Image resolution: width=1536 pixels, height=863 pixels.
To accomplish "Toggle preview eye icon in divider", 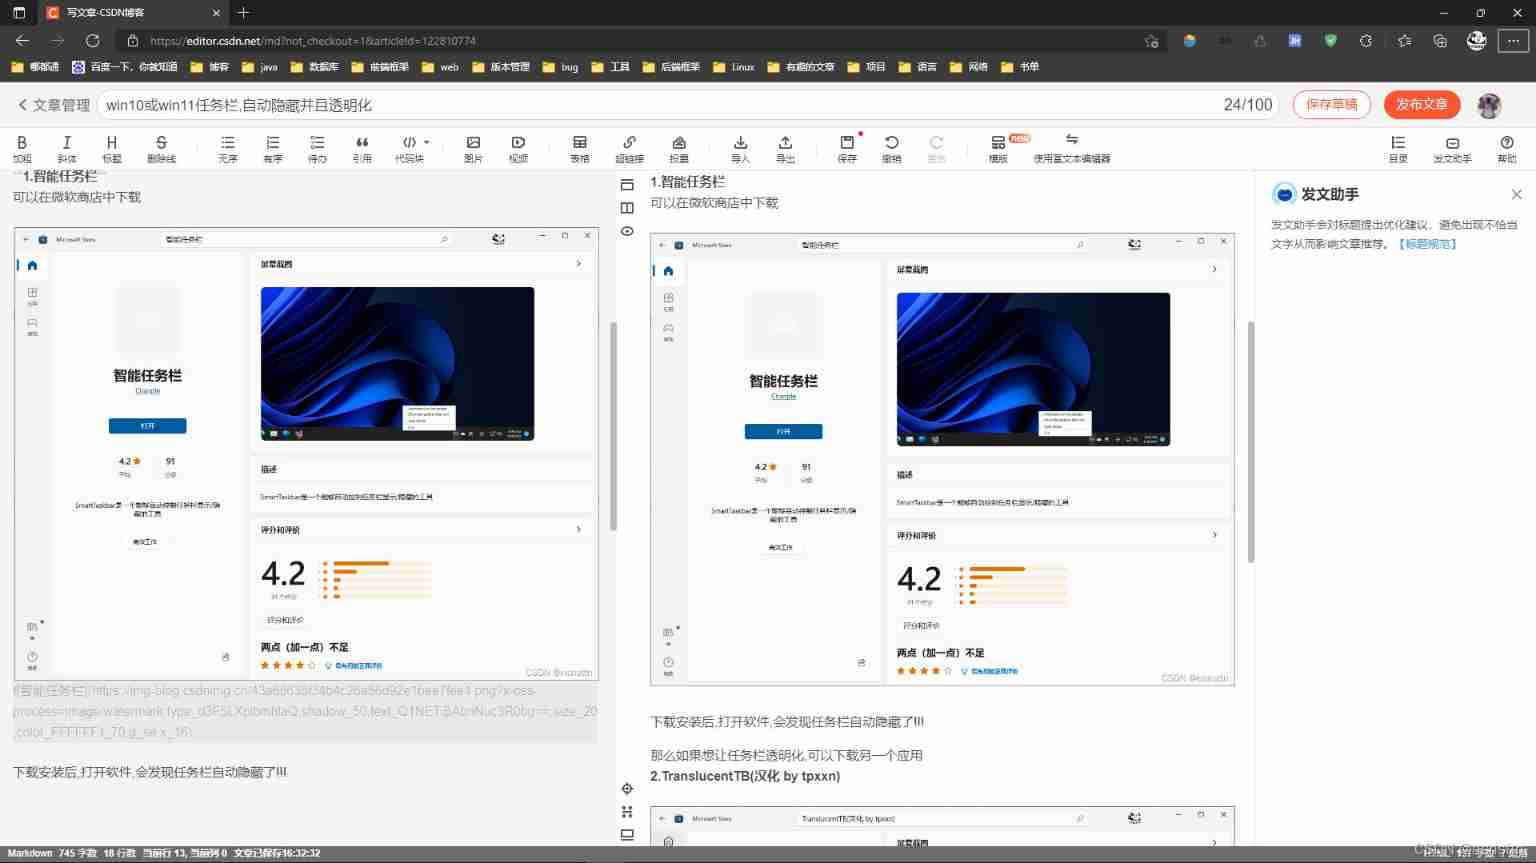I will point(627,231).
